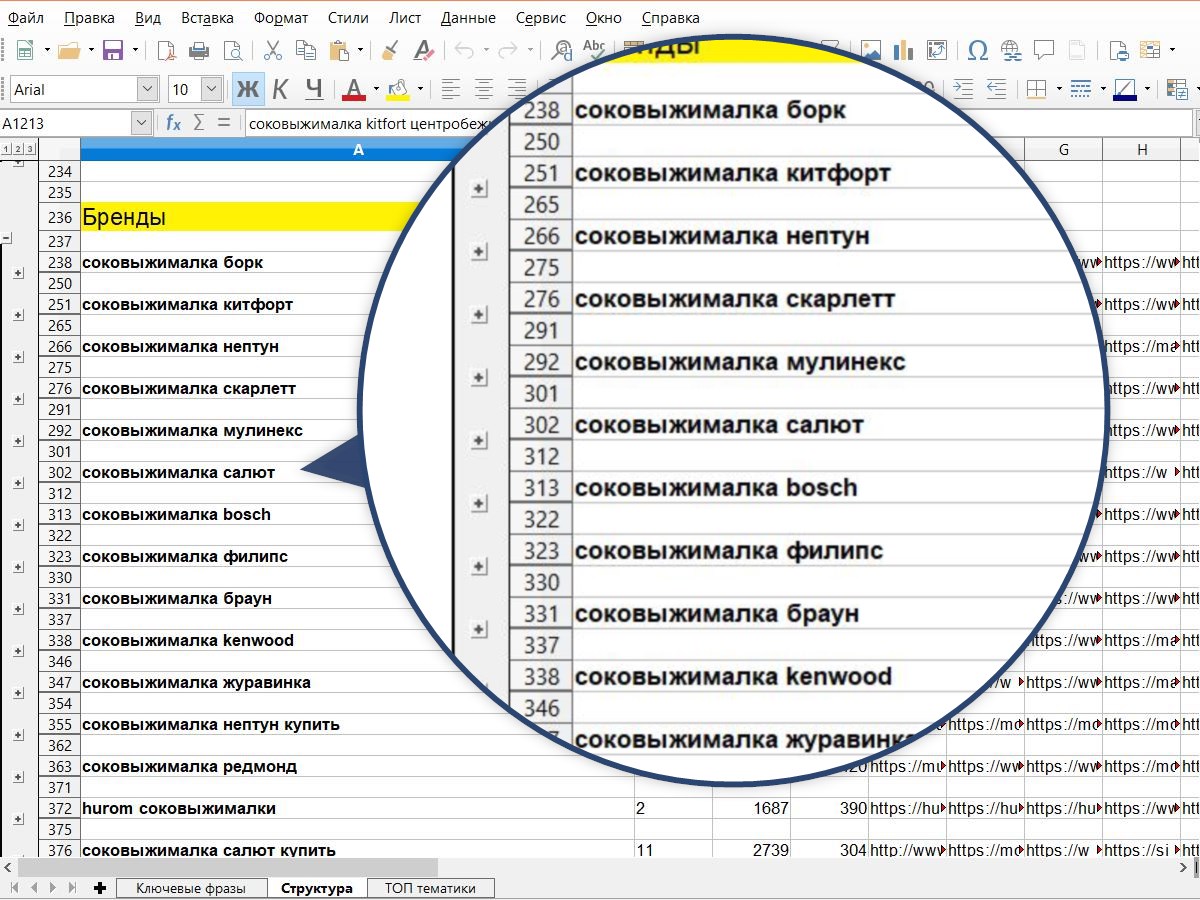Image resolution: width=1200 pixels, height=900 pixels.
Task: Open the Формат menu
Action: point(280,18)
